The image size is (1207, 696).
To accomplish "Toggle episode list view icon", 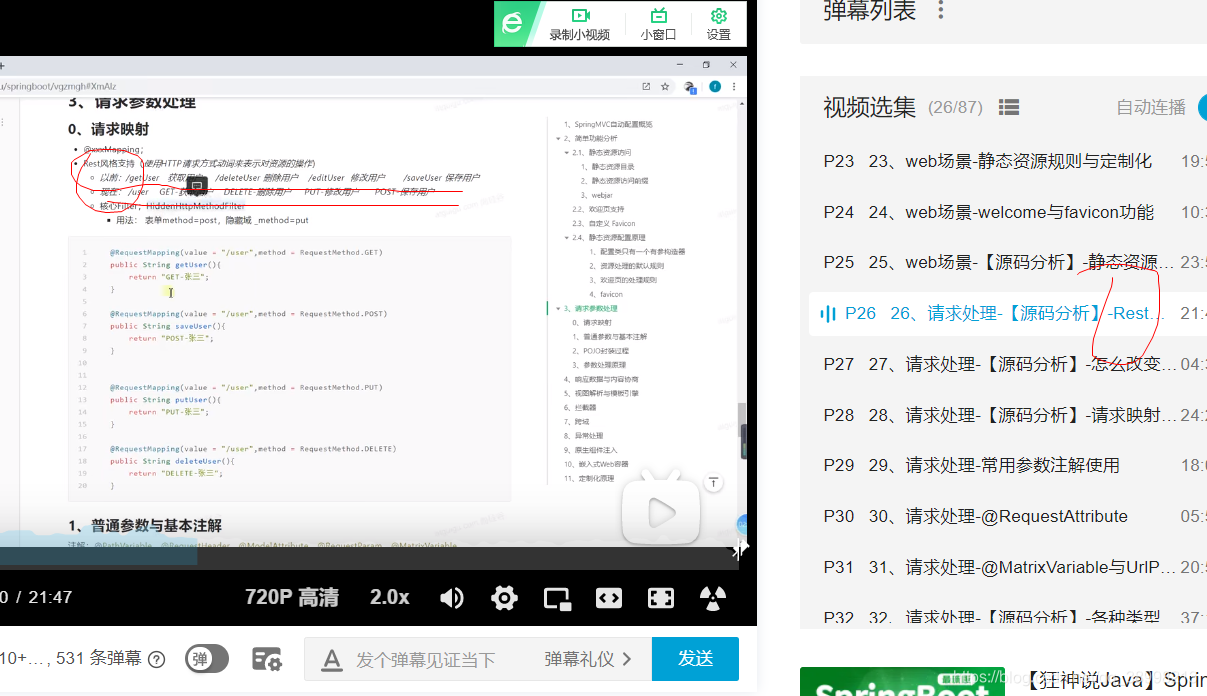I will [1009, 107].
